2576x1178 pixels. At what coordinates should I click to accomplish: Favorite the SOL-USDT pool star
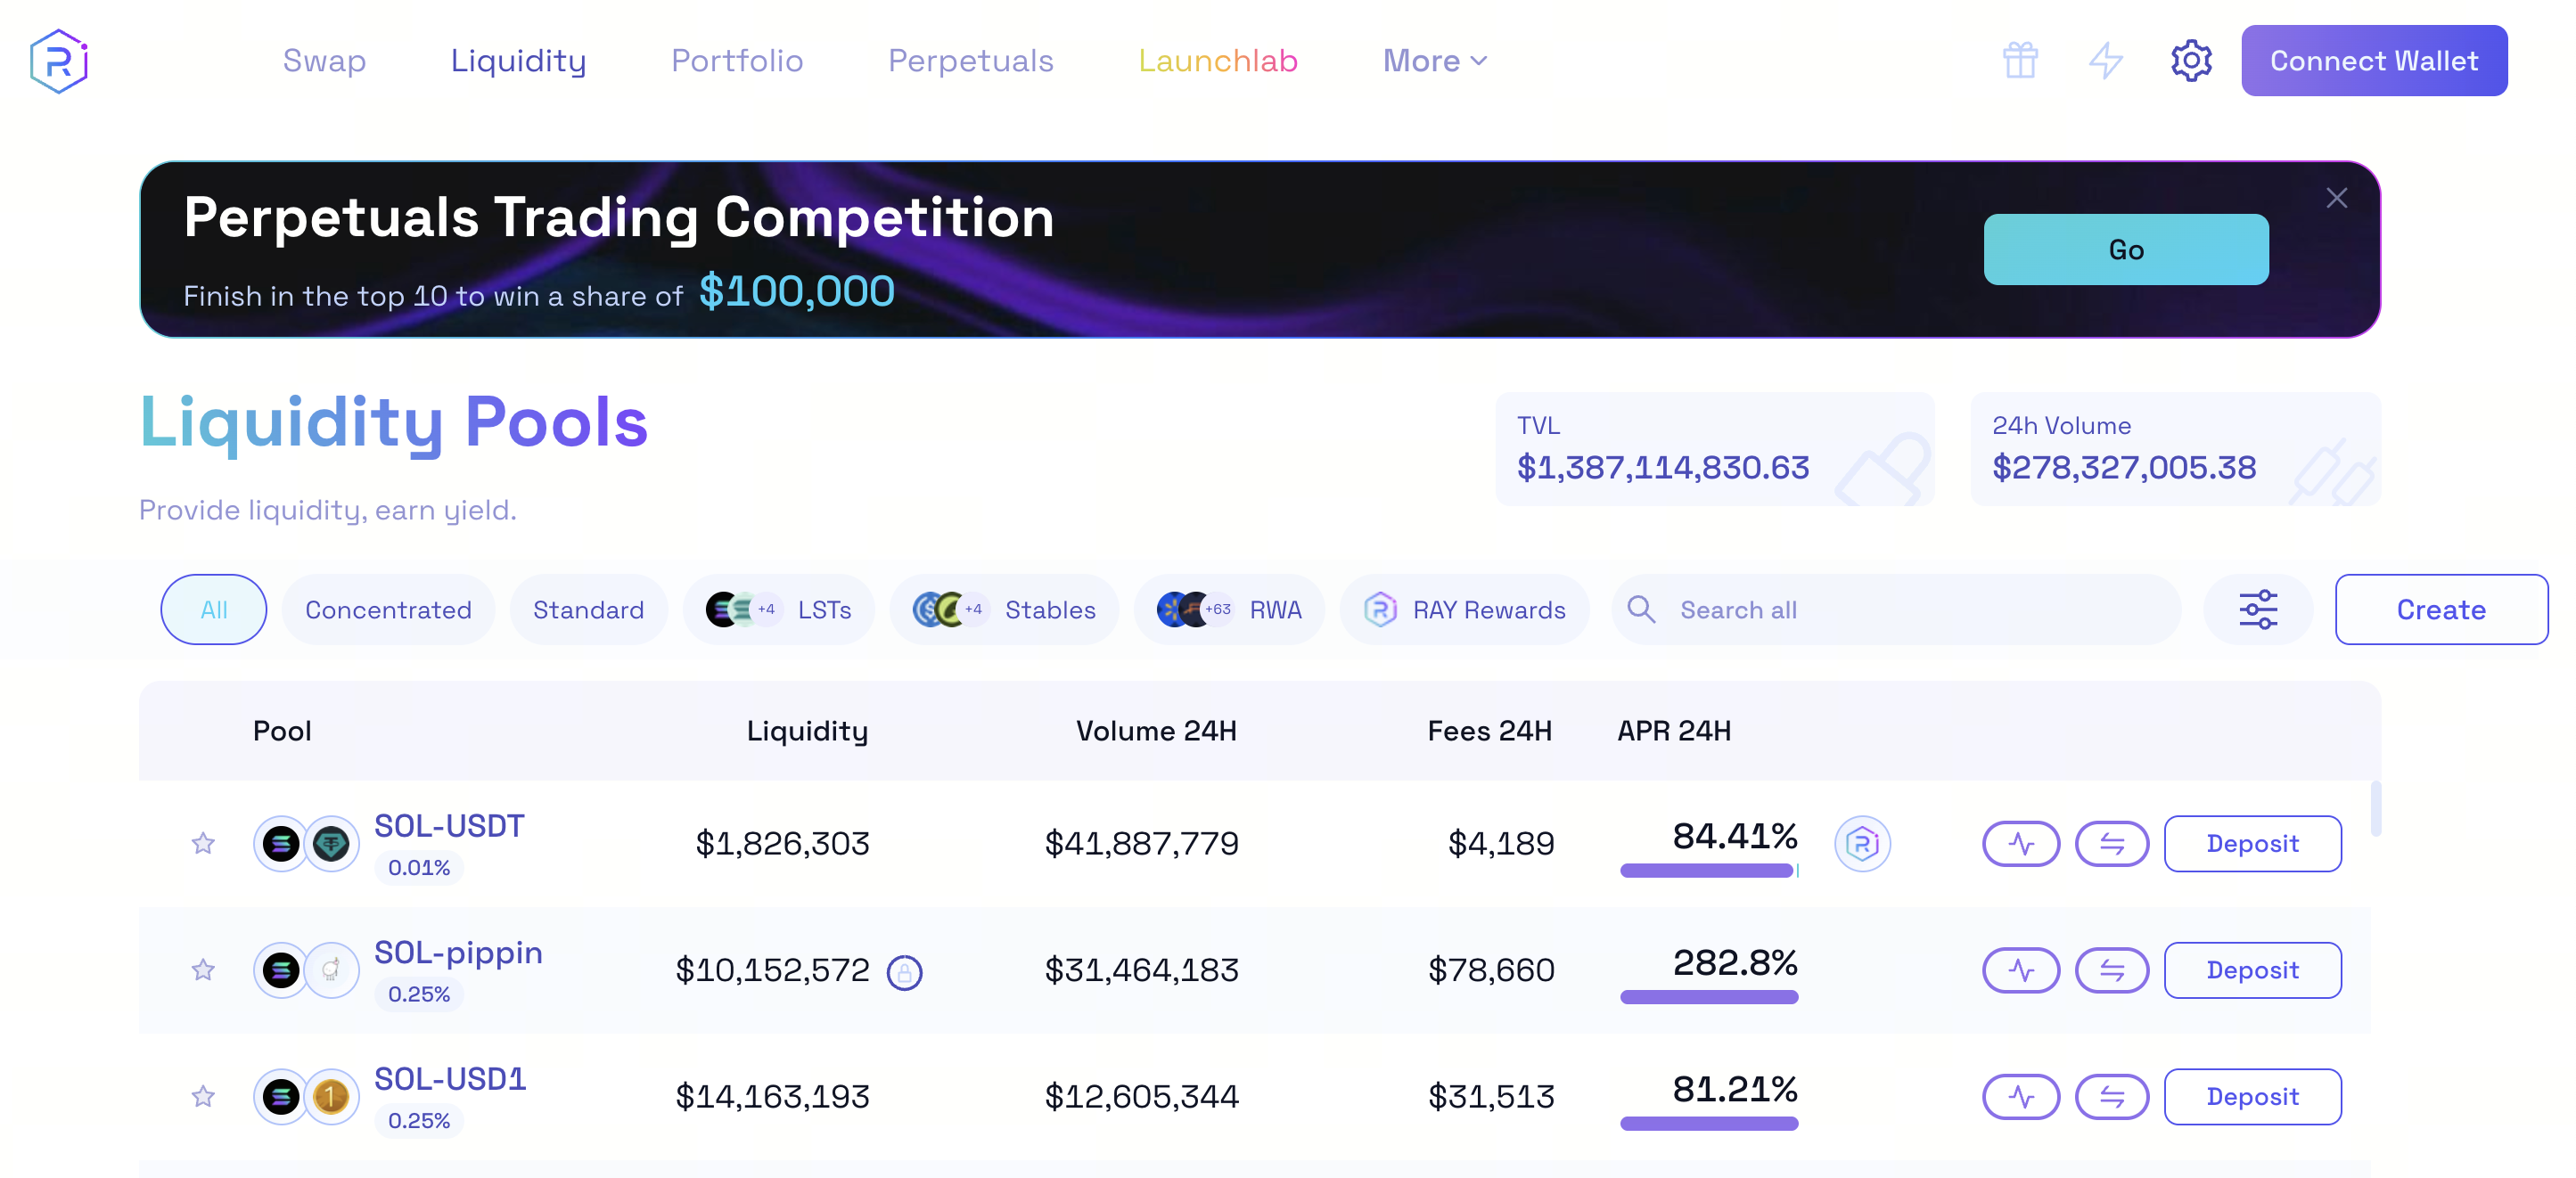click(203, 843)
